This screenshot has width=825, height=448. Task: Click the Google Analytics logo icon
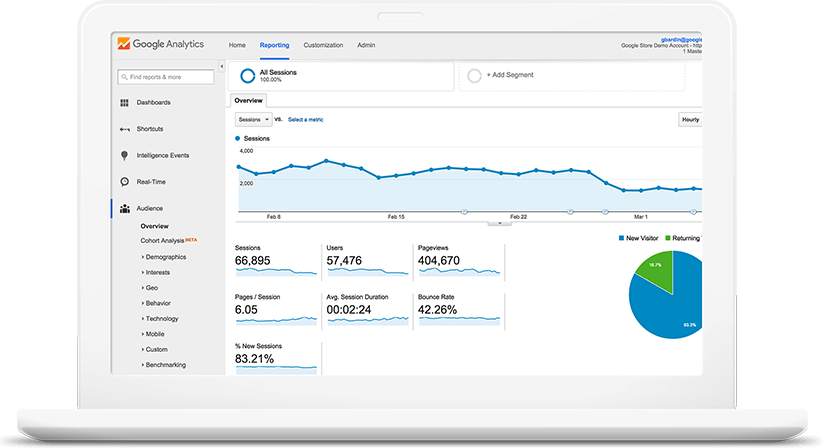pyautogui.click(x=123, y=44)
